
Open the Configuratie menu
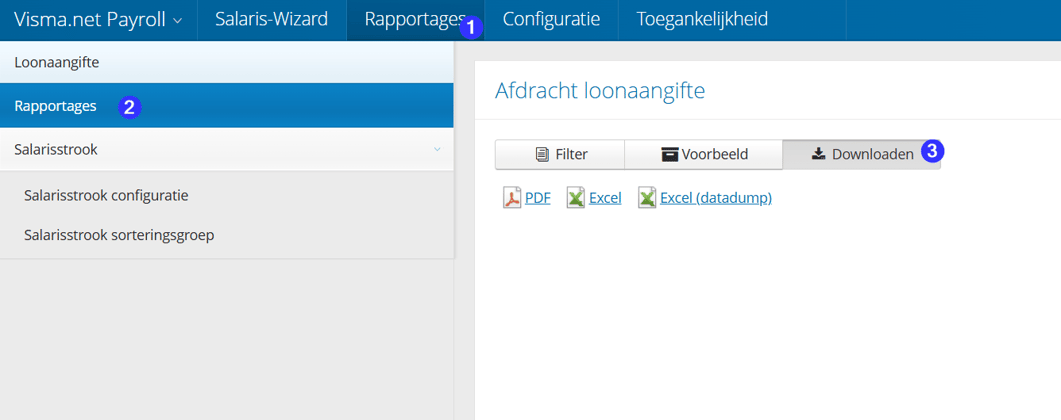(551, 20)
